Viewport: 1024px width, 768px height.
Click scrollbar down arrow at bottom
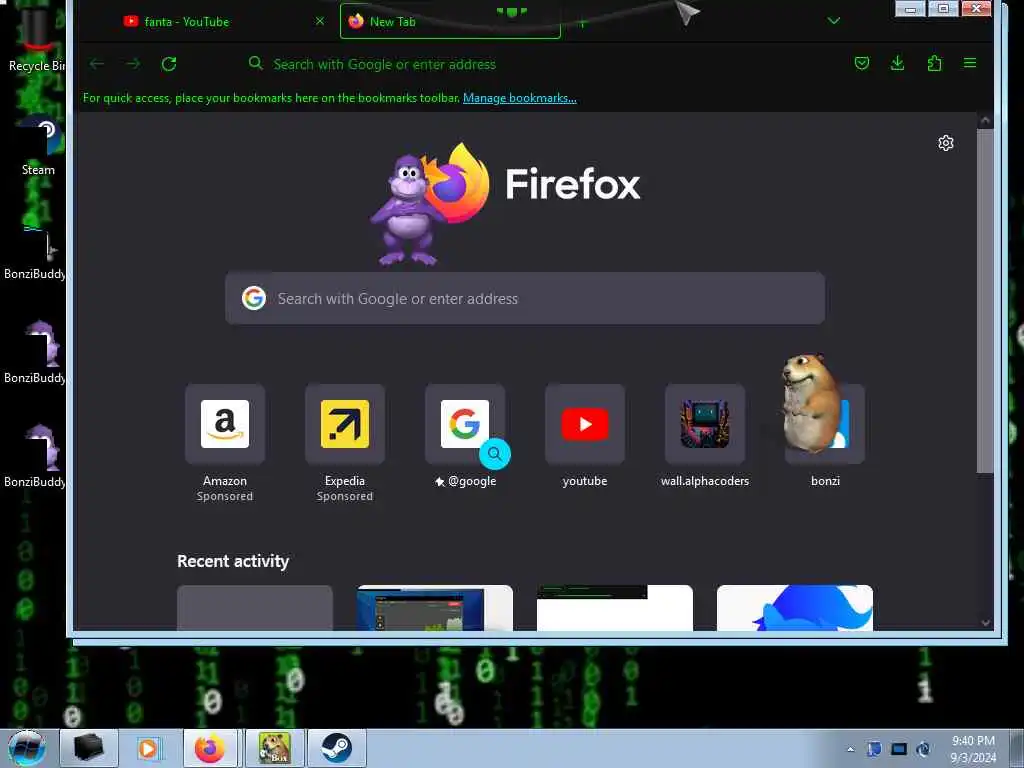[985, 622]
